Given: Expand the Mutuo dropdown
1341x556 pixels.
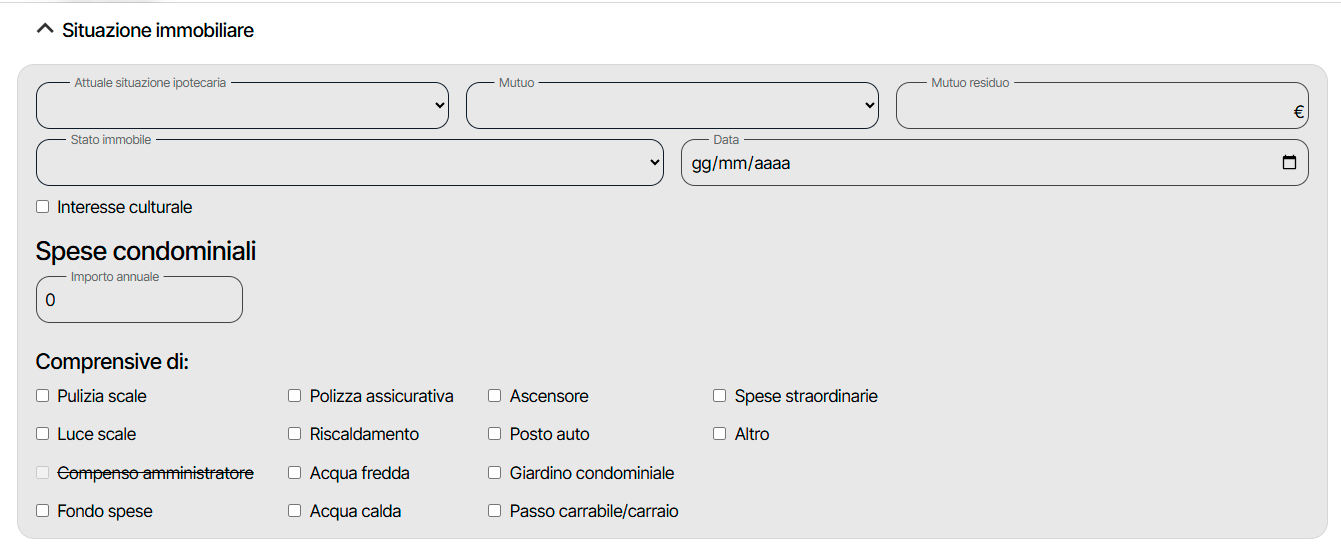Looking at the screenshot, I should pyautogui.click(x=672, y=106).
